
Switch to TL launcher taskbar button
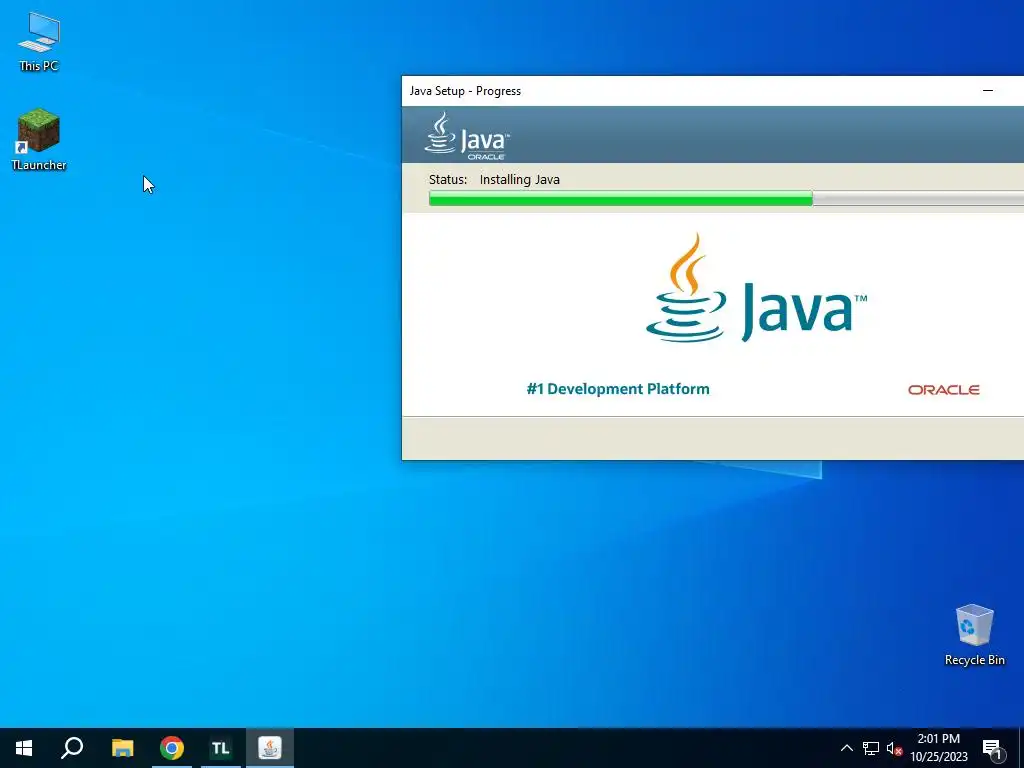(x=221, y=748)
